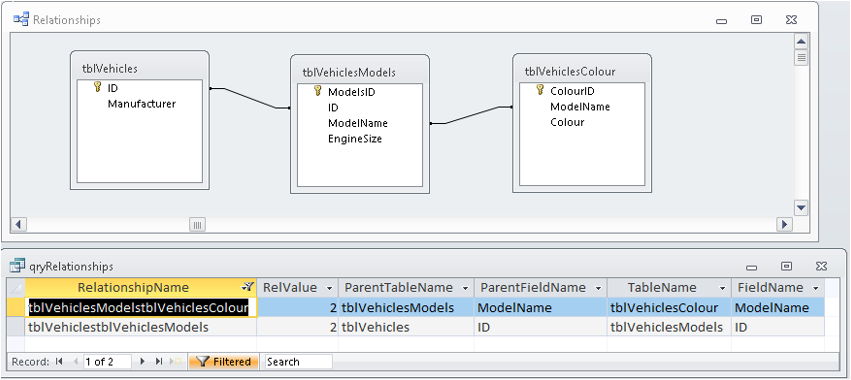851x380 pixels.
Task: Go to next record in navigation bar
Action: pos(143,362)
